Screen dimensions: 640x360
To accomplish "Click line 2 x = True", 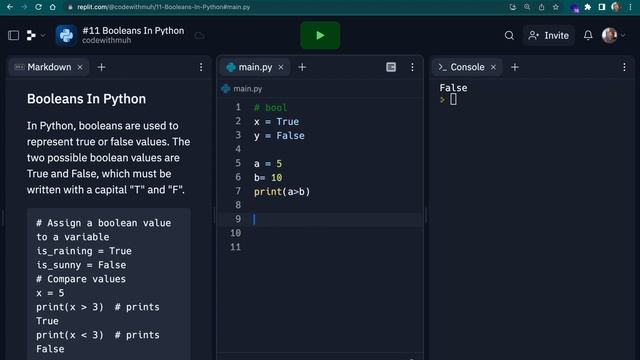I will pos(276,122).
